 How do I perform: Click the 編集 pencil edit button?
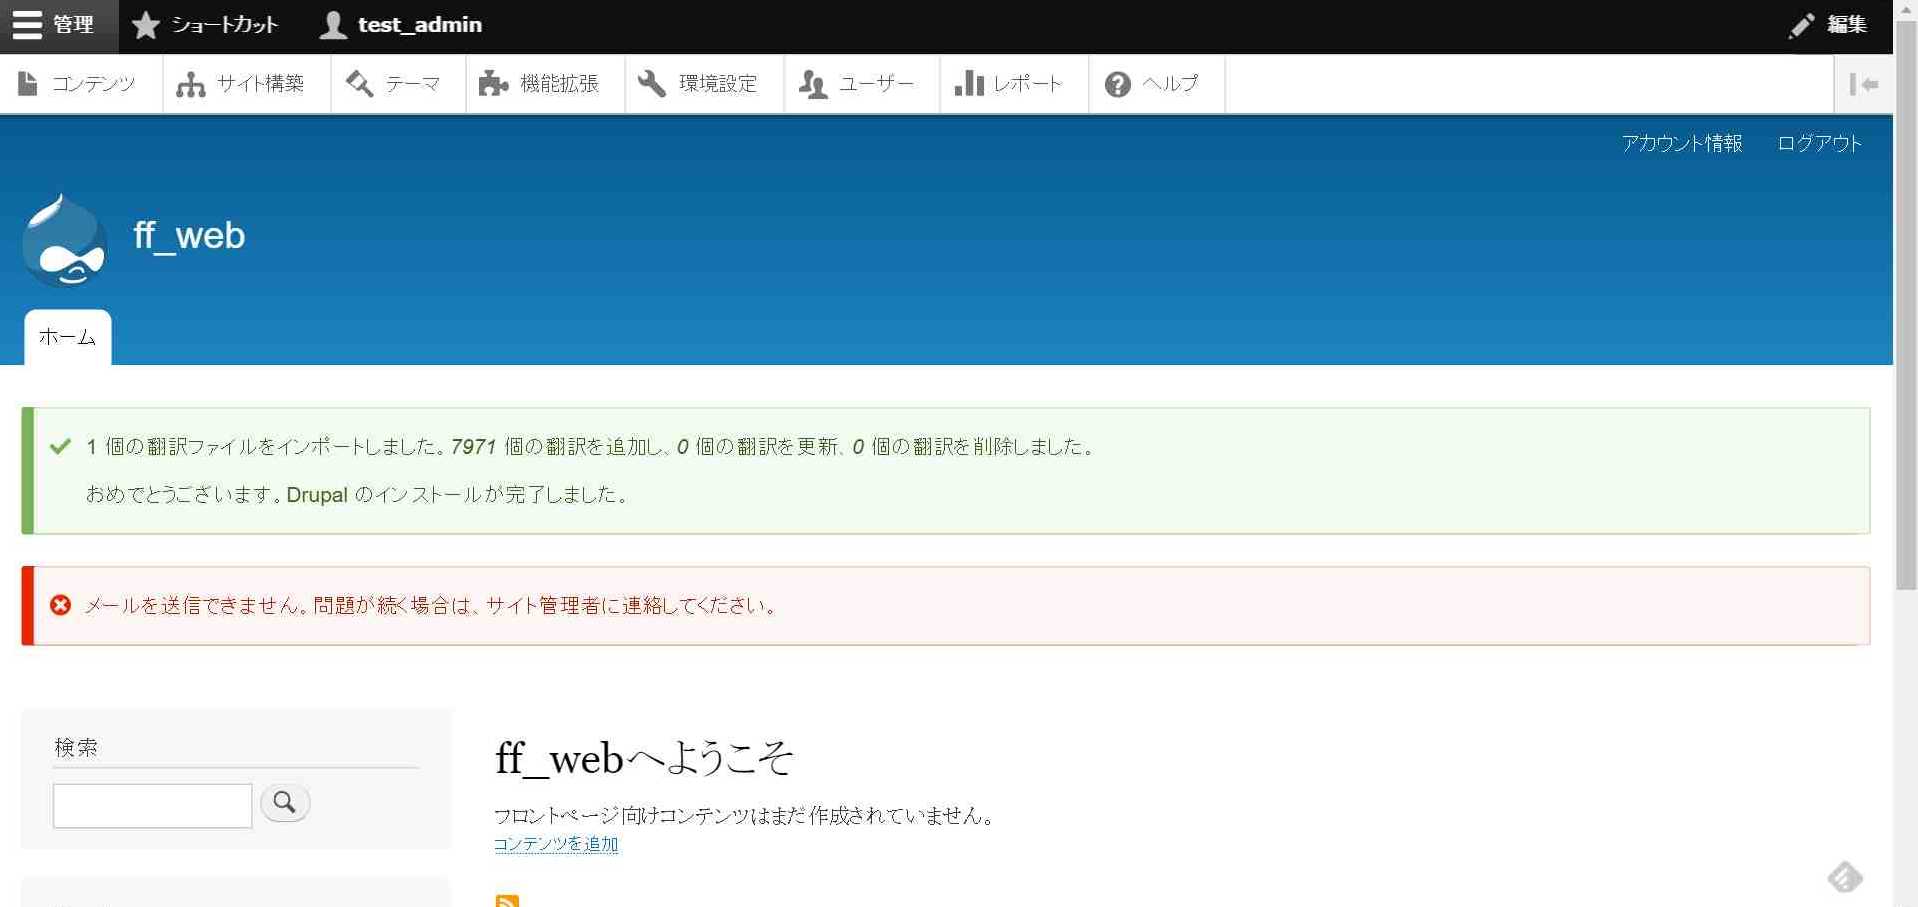pyautogui.click(x=1828, y=26)
